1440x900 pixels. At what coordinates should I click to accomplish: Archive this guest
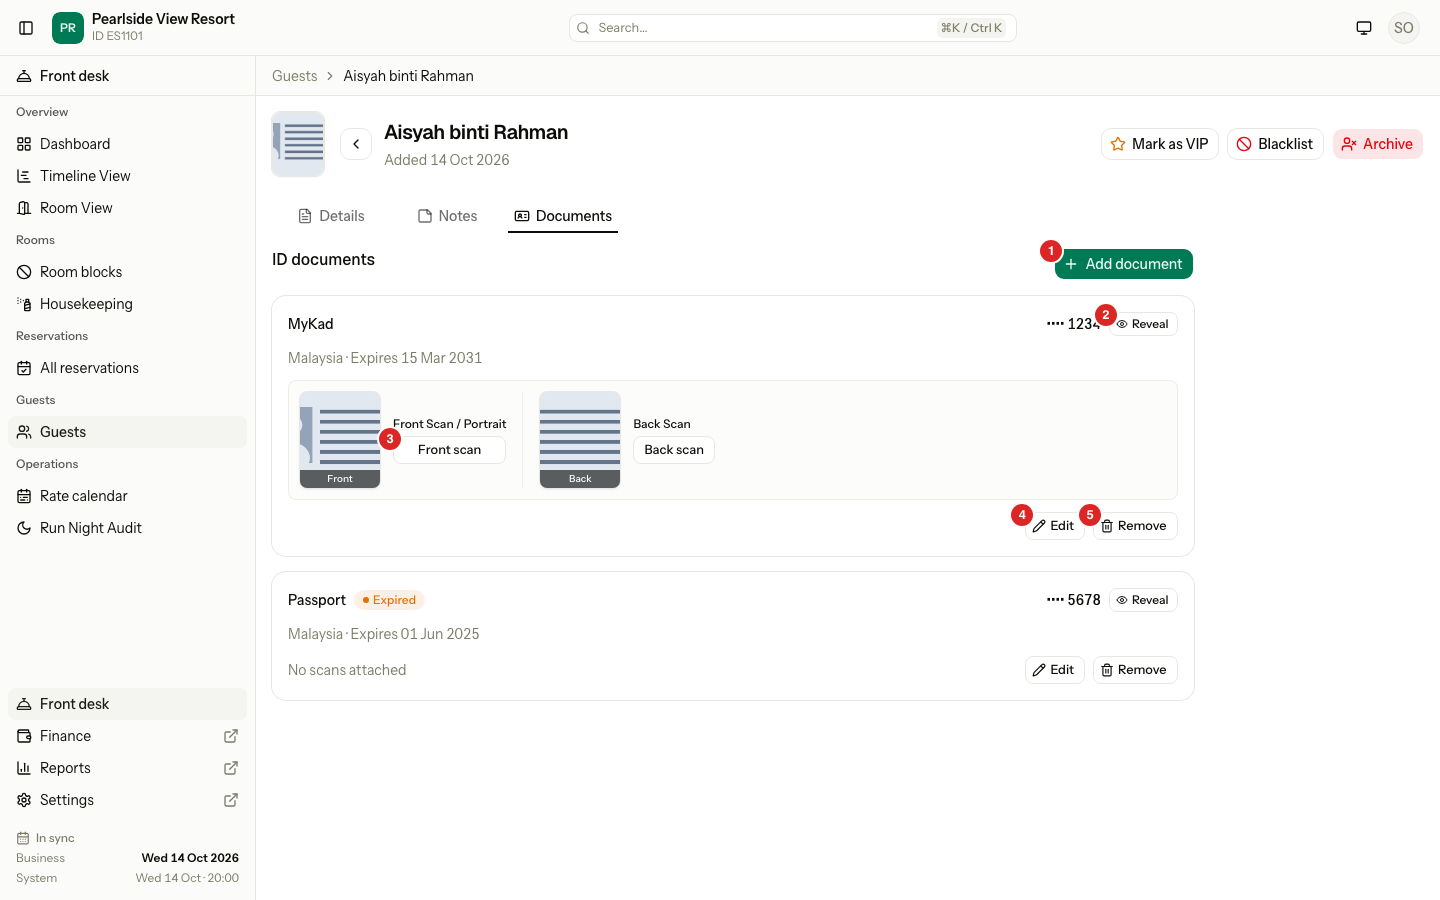1378,144
